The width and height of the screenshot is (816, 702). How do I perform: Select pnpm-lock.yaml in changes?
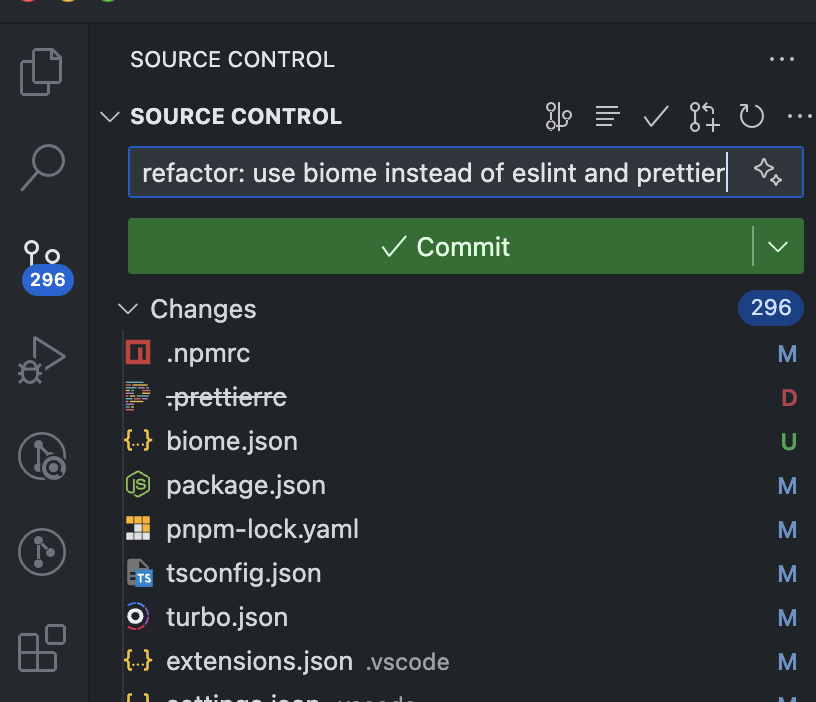click(x=262, y=529)
